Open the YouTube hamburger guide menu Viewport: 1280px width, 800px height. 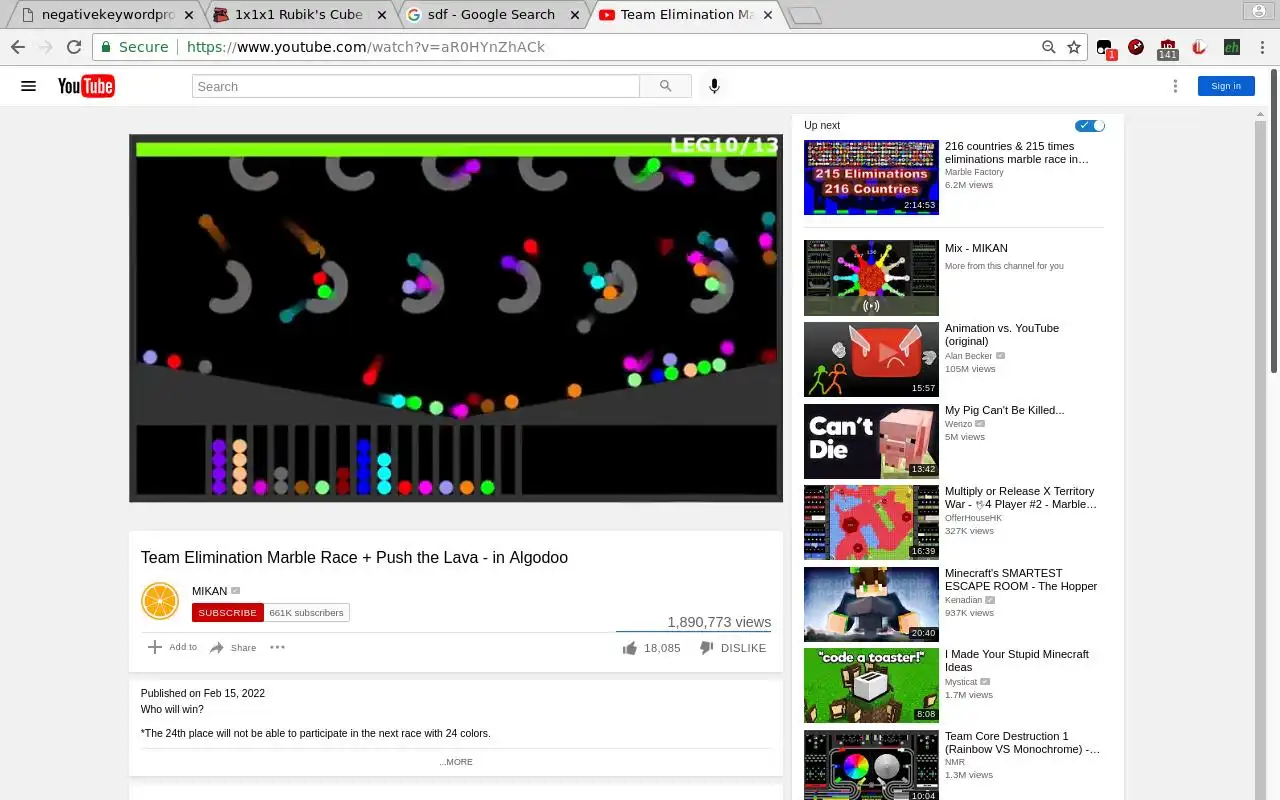click(x=28, y=86)
